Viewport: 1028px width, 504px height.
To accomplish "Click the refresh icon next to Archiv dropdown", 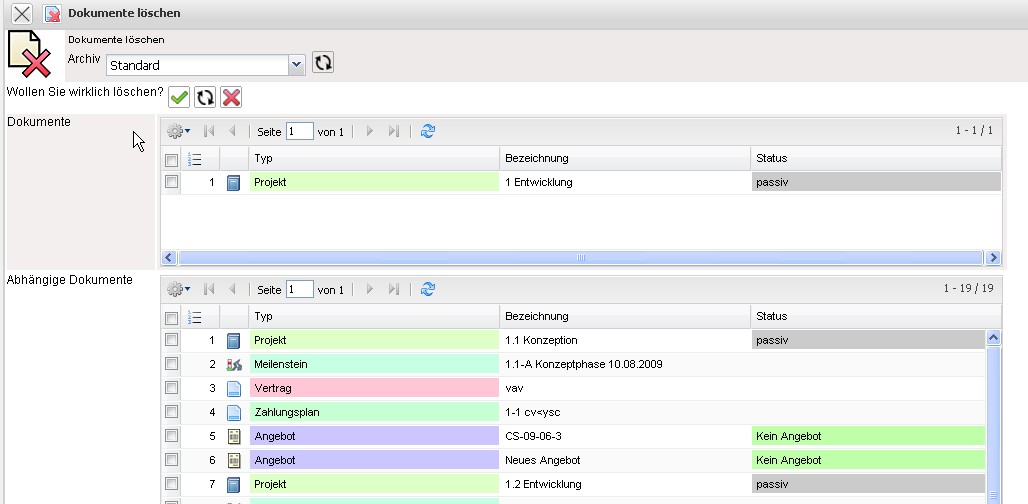I will 322,63.
